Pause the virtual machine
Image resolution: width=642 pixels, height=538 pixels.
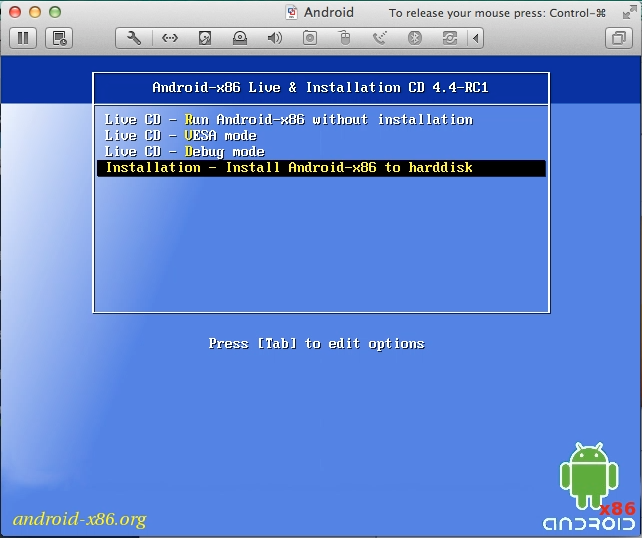pyautogui.click(x=23, y=38)
